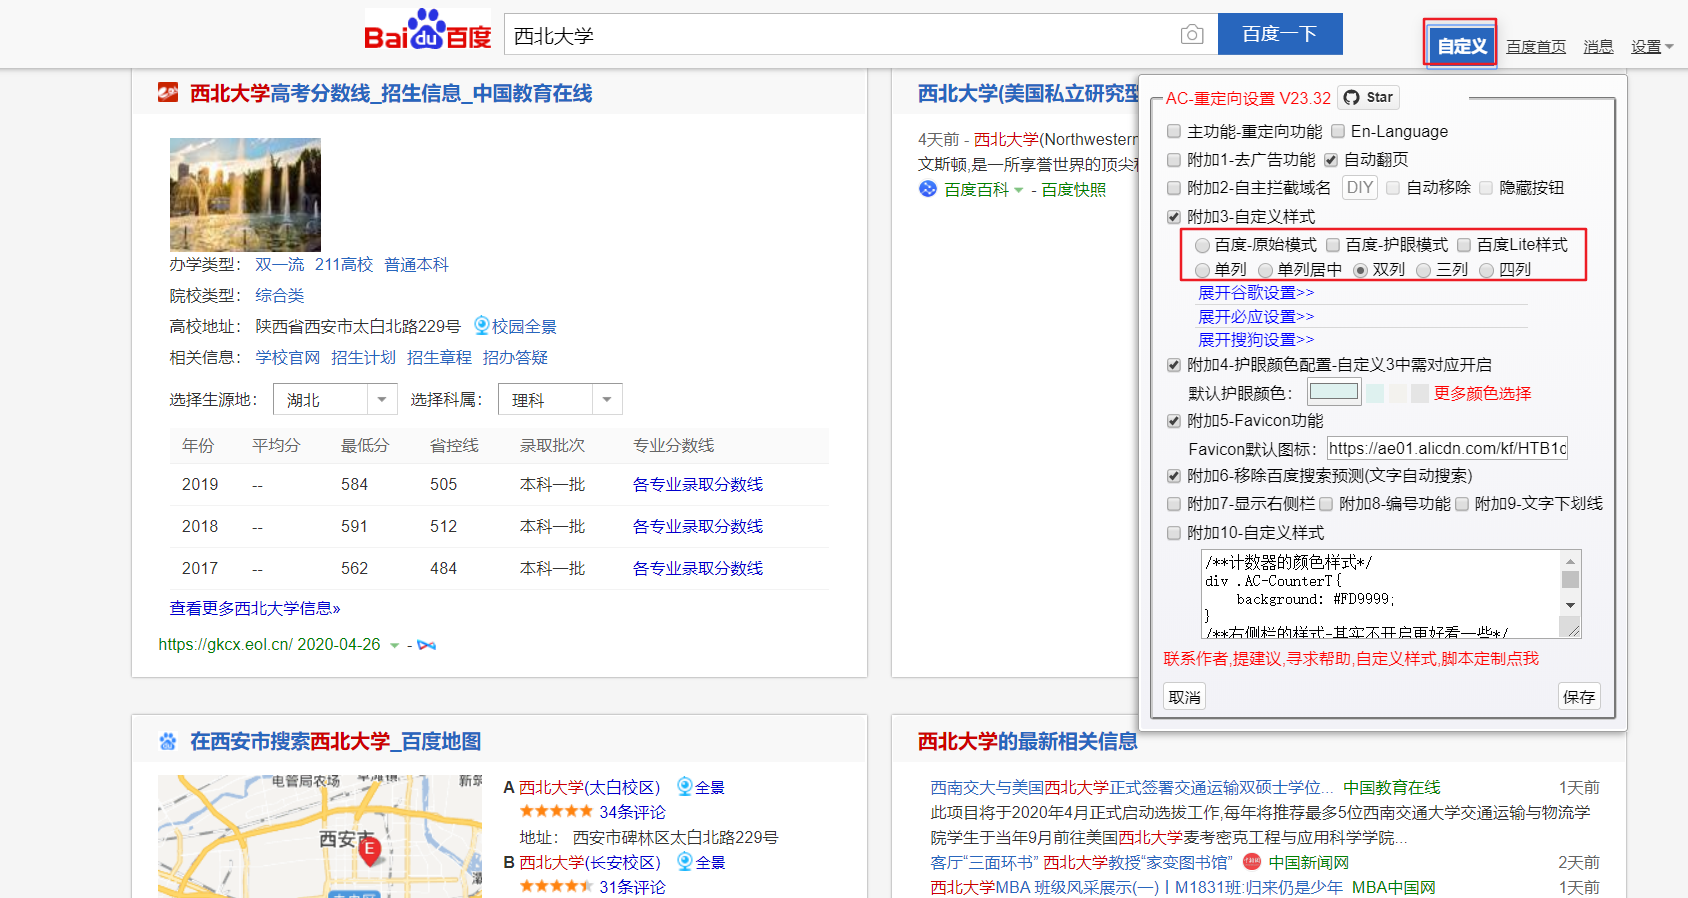
Task: Click the red site icon before 西北大学高考分数线
Action: (x=168, y=93)
